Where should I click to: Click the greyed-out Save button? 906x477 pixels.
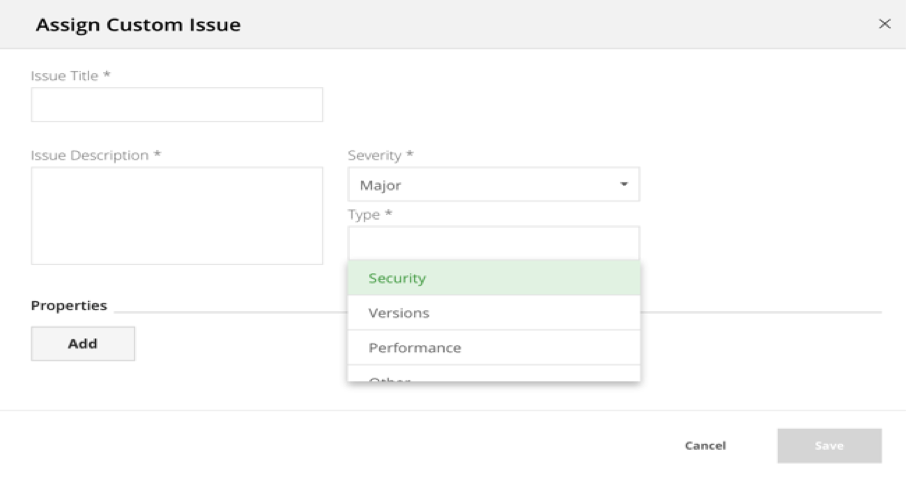pos(829,445)
